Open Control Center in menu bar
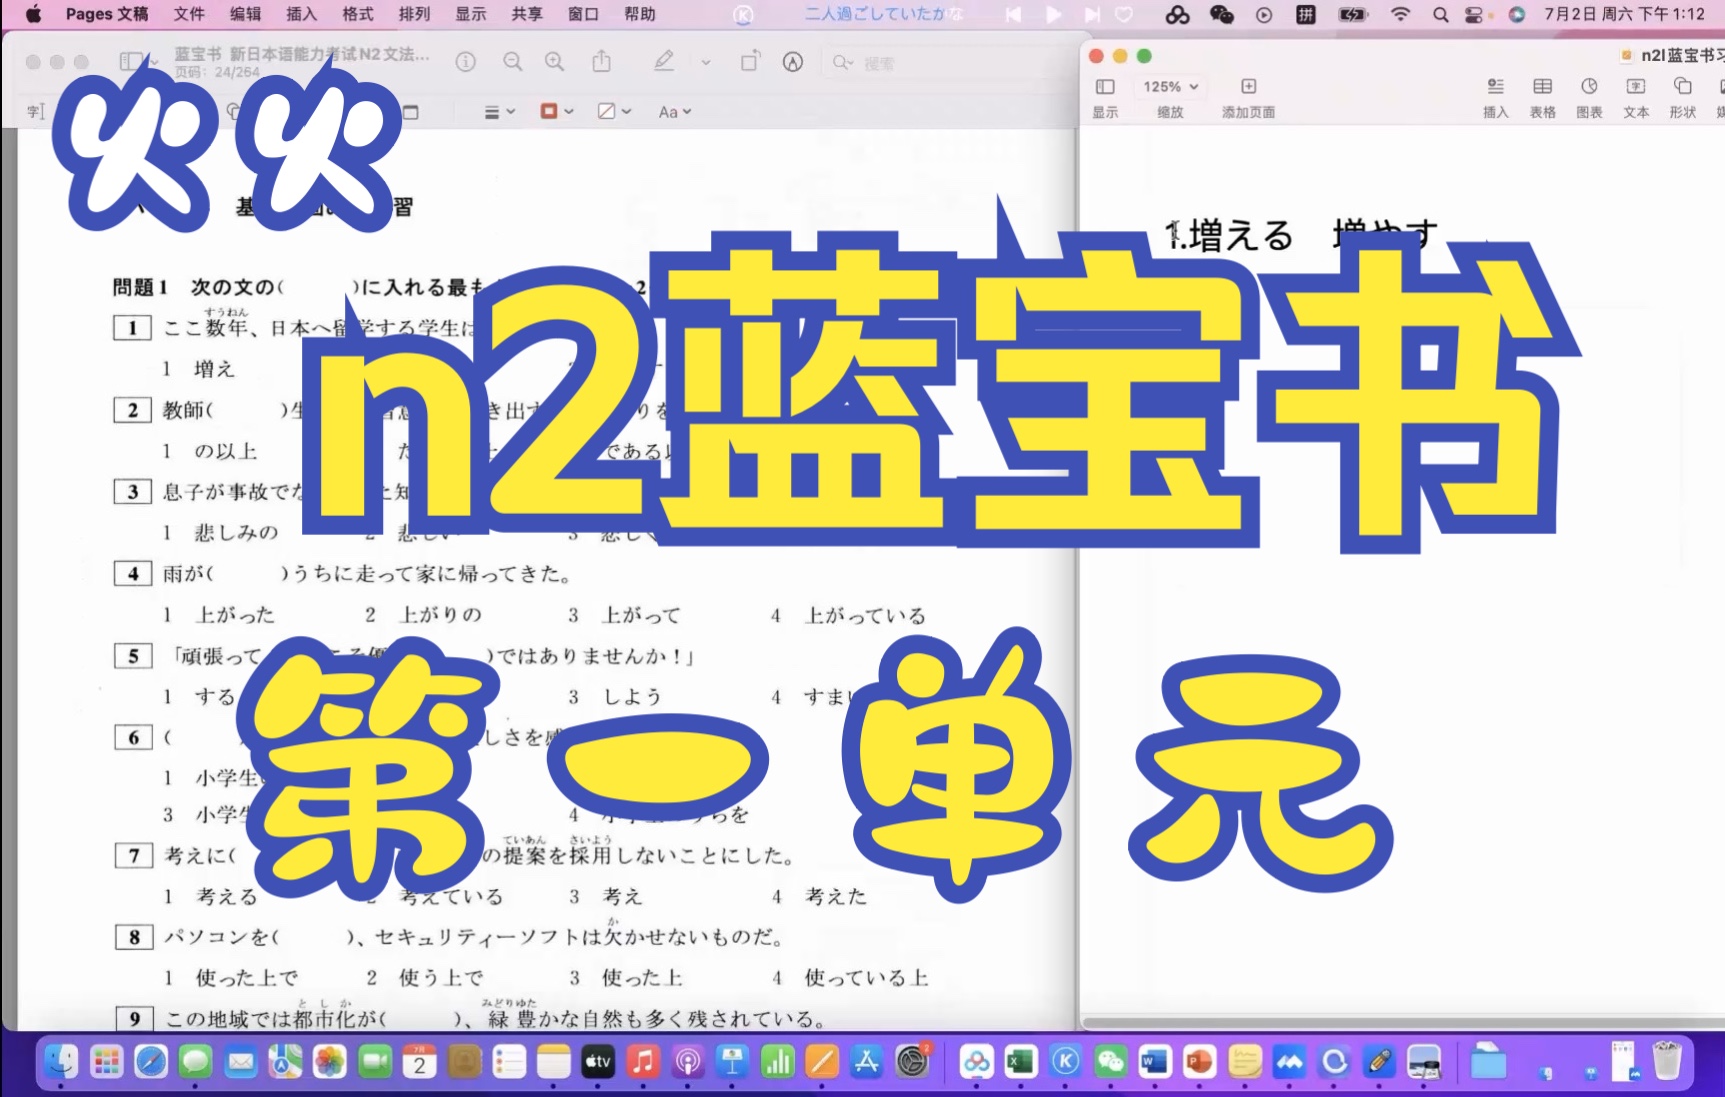Image resolution: width=1725 pixels, height=1097 pixels. (x=1475, y=14)
